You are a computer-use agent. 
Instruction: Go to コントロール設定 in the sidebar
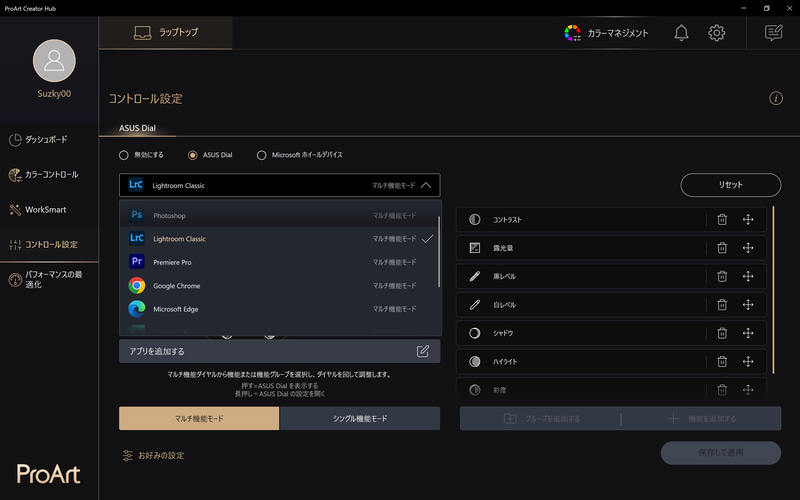(x=49, y=244)
